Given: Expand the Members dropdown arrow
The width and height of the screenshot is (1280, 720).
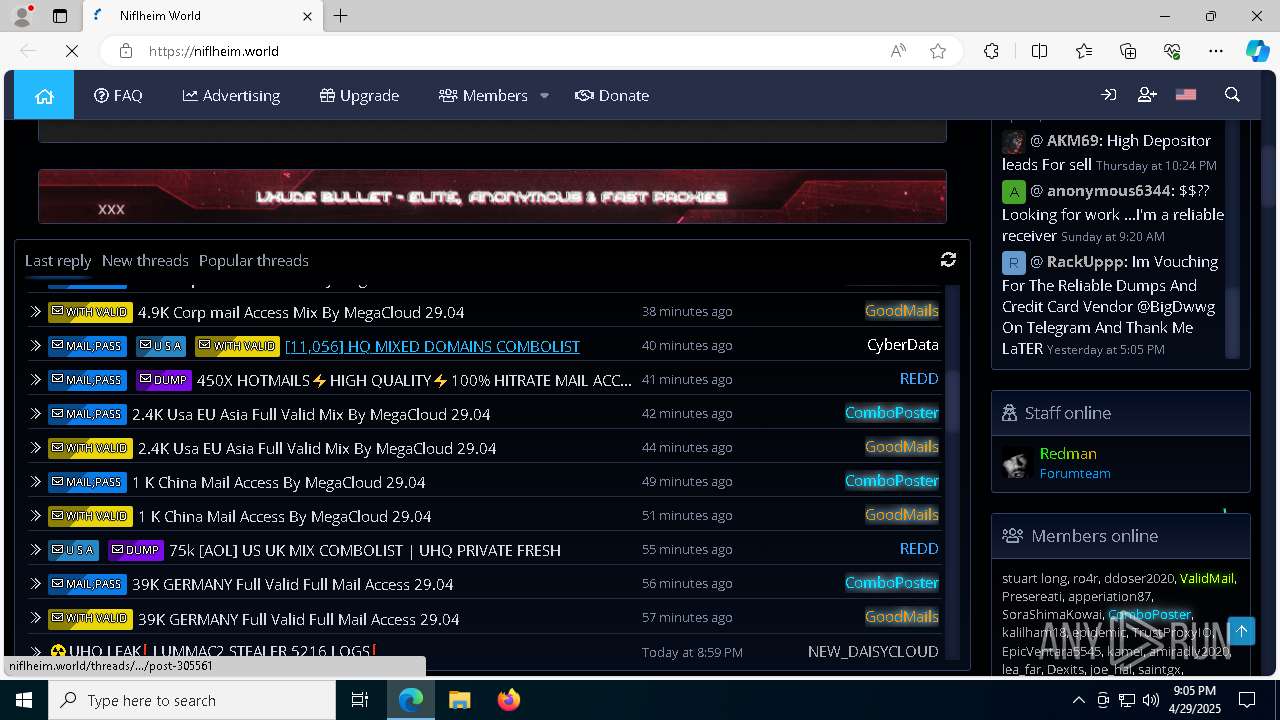Looking at the screenshot, I should click(544, 96).
